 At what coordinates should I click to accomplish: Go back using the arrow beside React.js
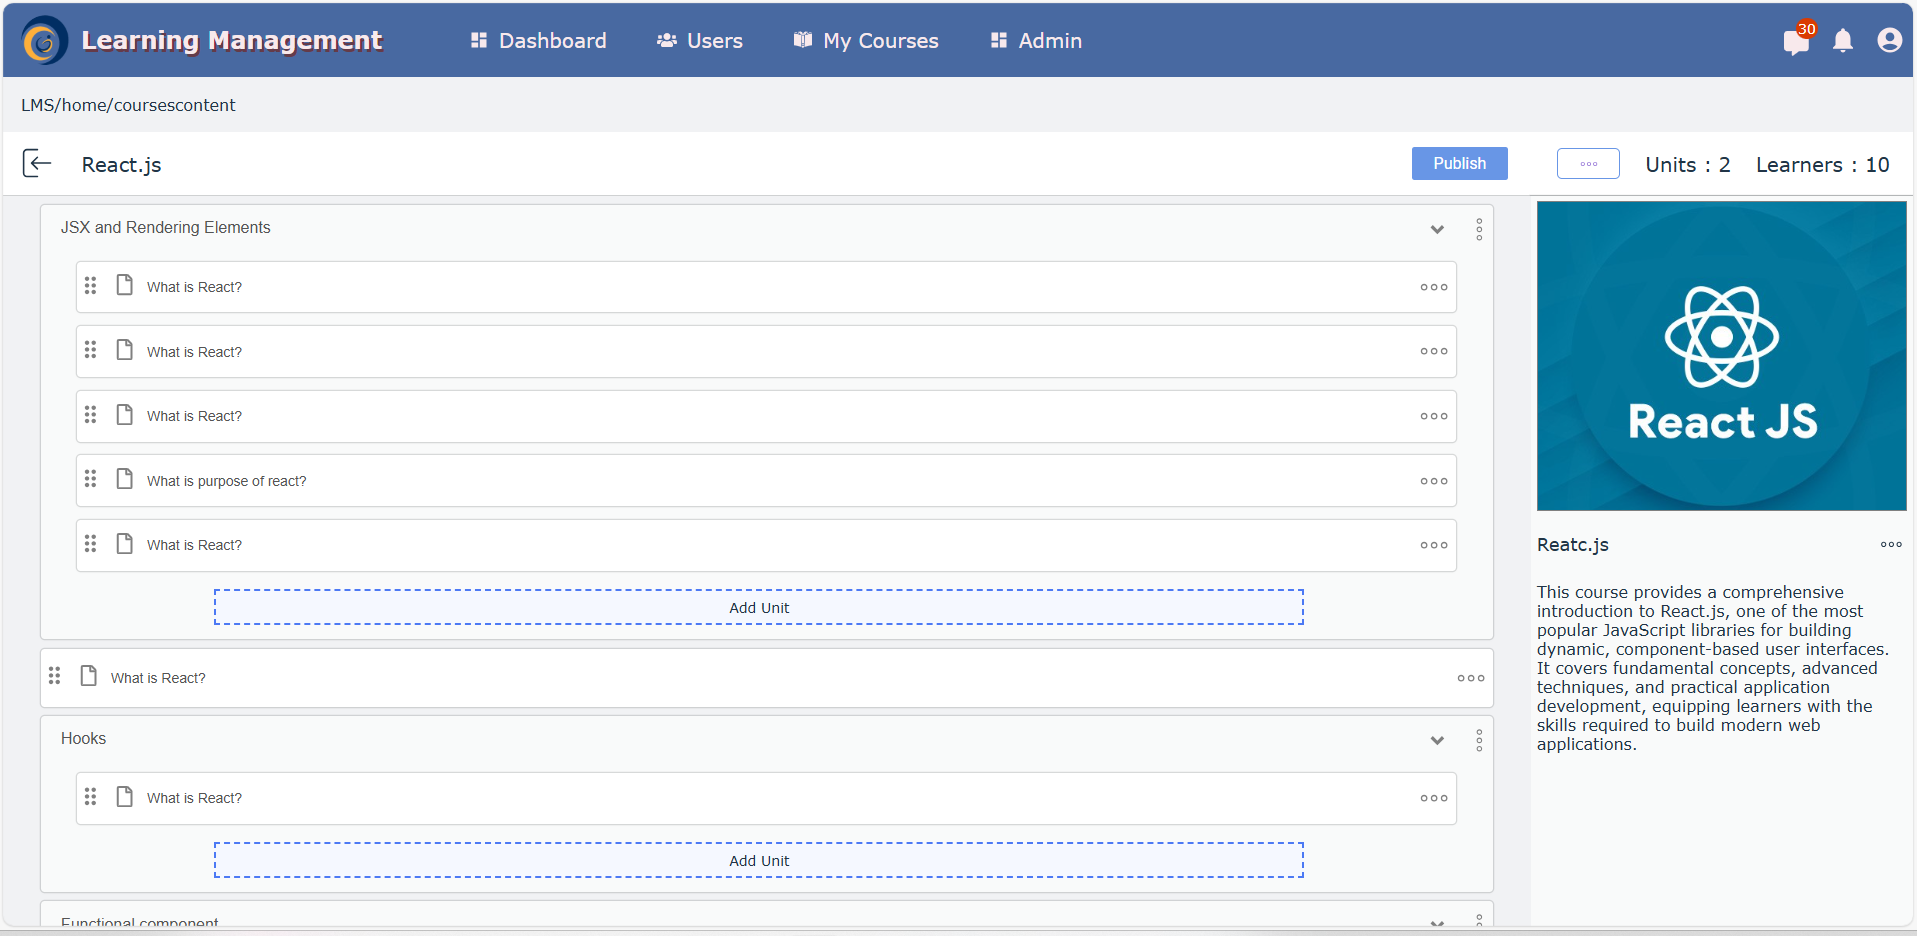(x=37, y=163)
